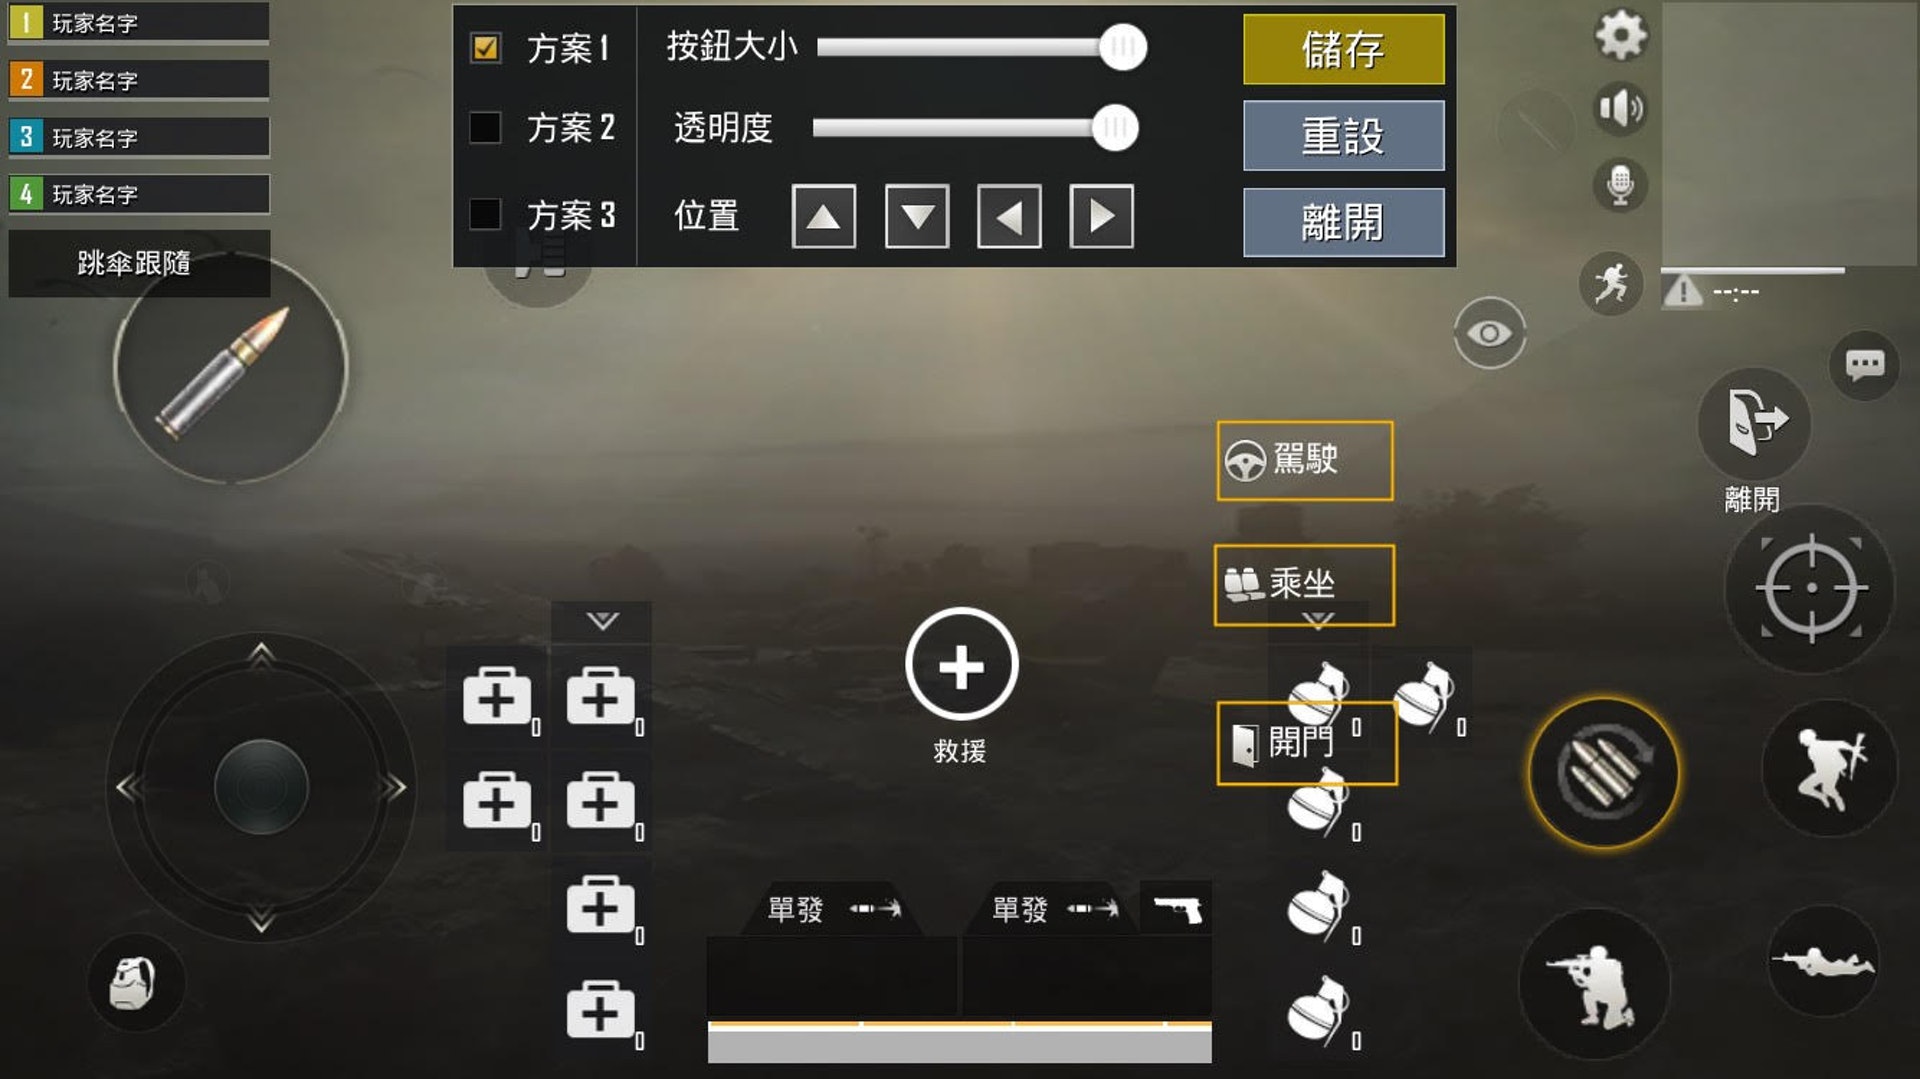The image size is (1920, 1079).
Task: Open the backpack inventory icon
Action: 133,983
